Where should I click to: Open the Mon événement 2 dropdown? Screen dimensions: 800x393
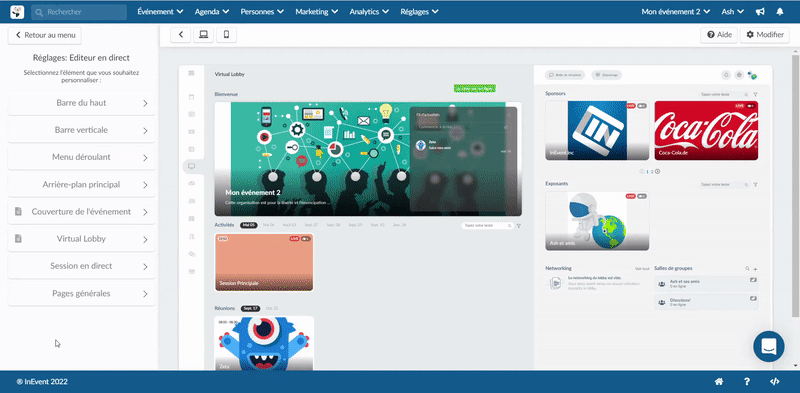pyautogui.click(x=676, y=11)
